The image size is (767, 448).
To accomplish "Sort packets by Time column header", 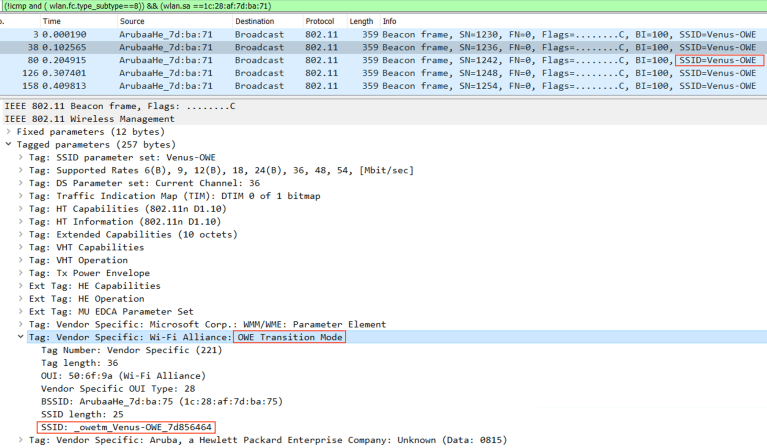I will pyautogui.click(x=52, y=21).
